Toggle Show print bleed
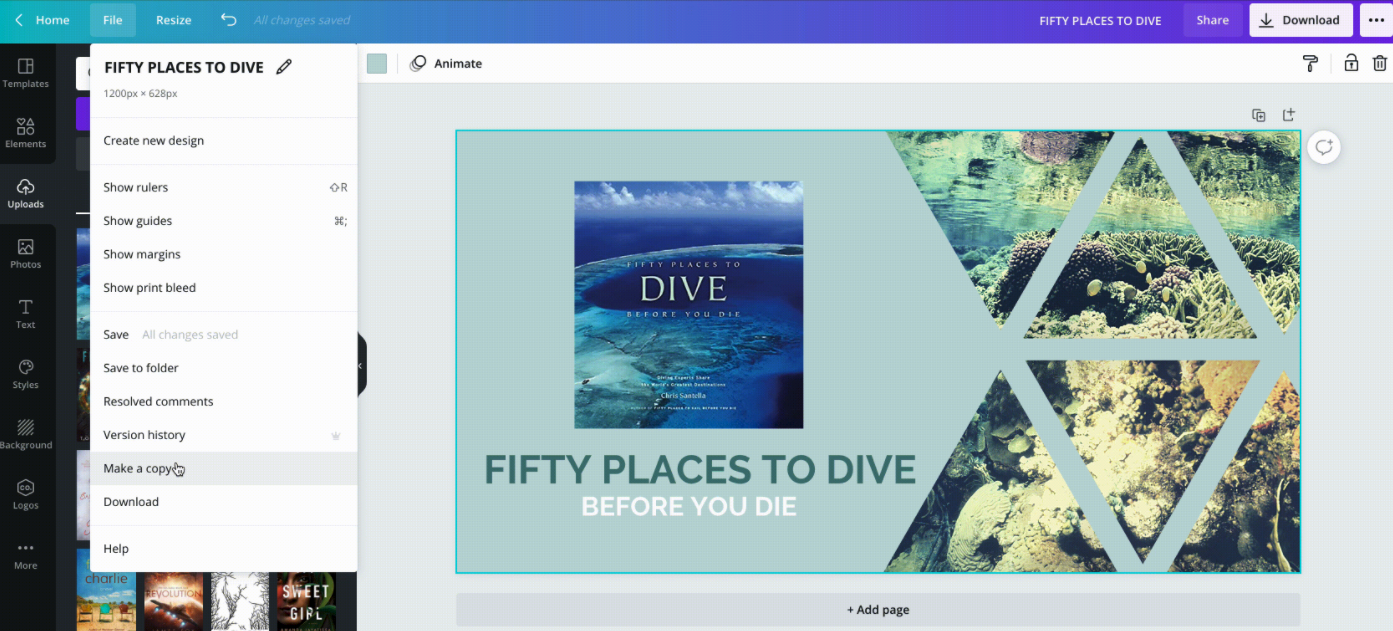Image resolution: width=1393 pixels, height=631 pixels. coord(224,288)
